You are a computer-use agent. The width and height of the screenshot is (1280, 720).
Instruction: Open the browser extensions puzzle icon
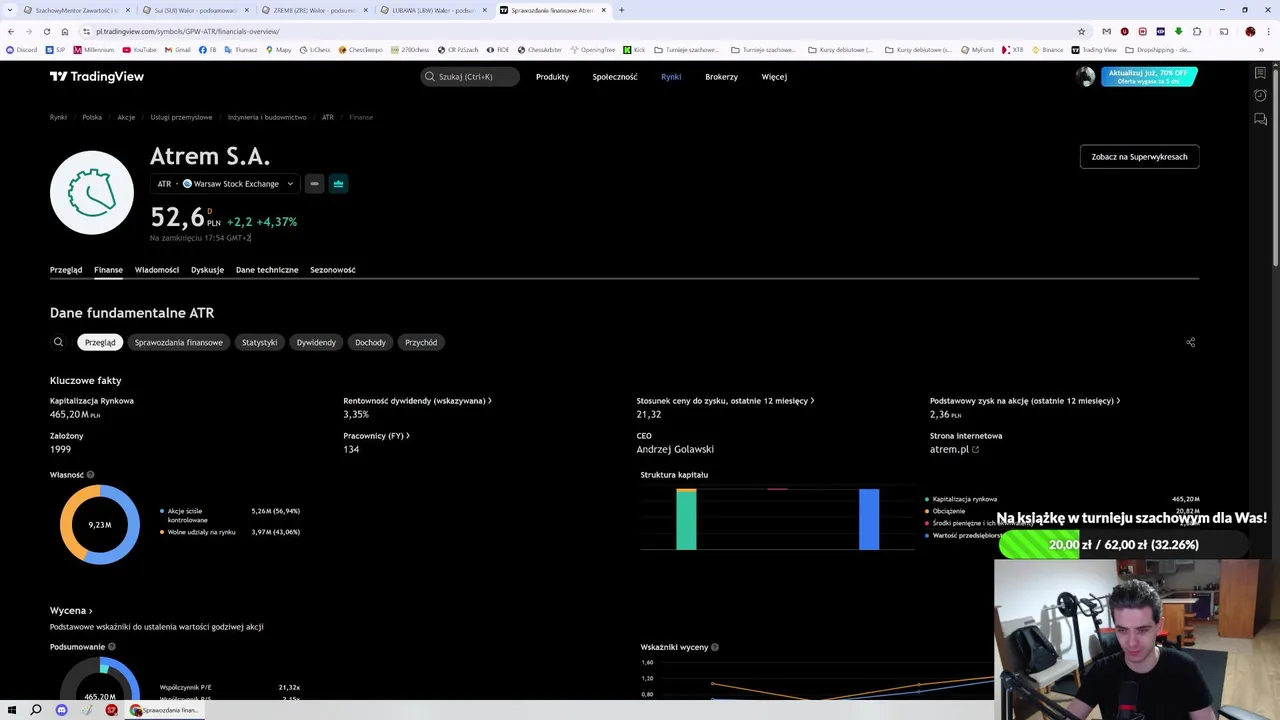click(x=1197, y=31)
